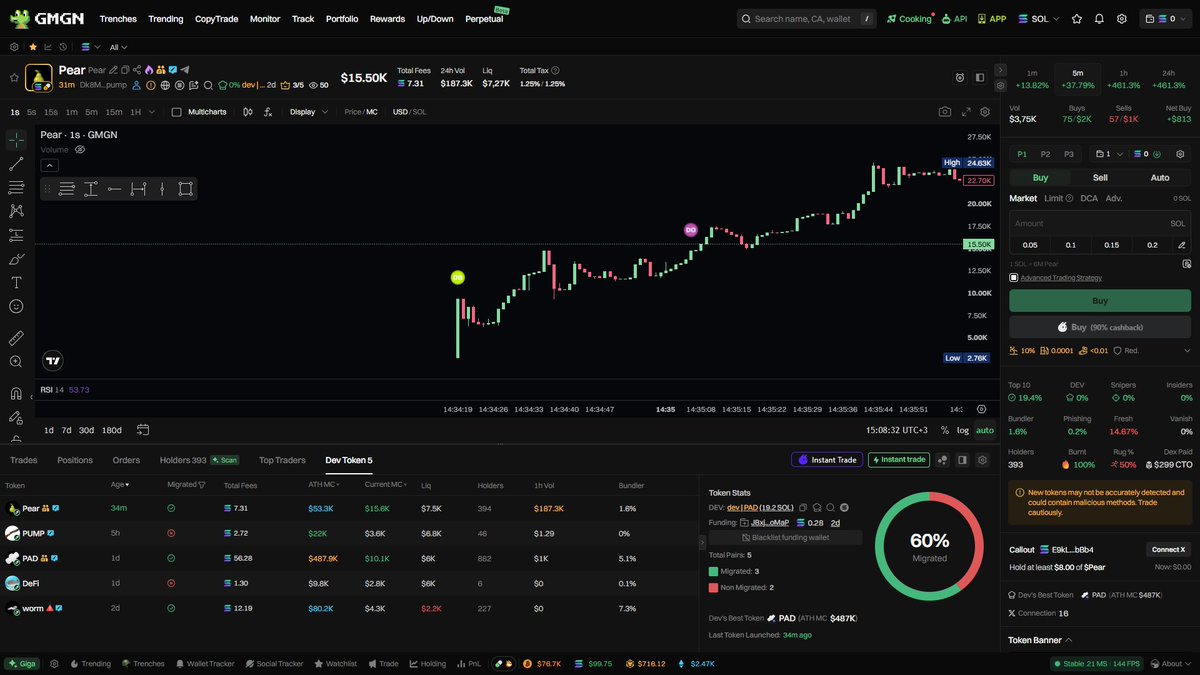Go to the CopyTrade page
This screenshot has height=675, width=1200.
[217, 19]
